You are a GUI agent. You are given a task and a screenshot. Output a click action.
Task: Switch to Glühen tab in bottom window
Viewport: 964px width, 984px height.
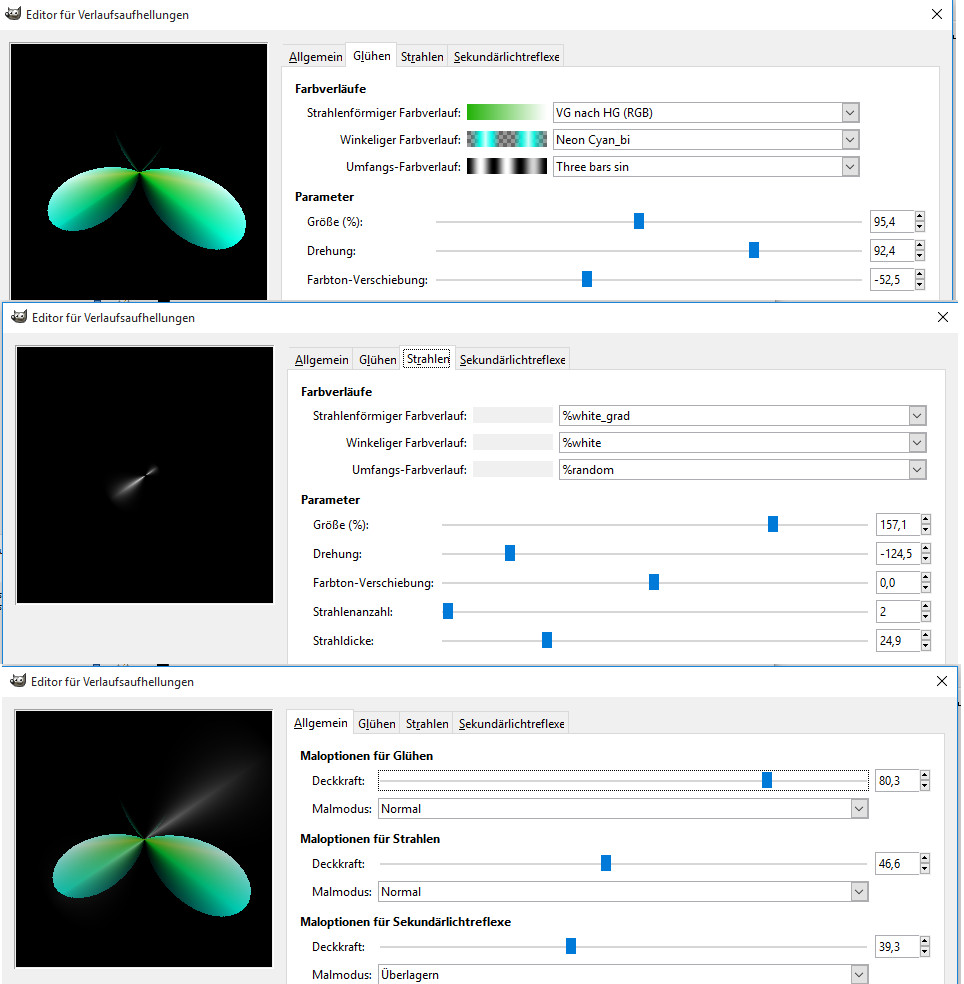(x=377, y=724)
